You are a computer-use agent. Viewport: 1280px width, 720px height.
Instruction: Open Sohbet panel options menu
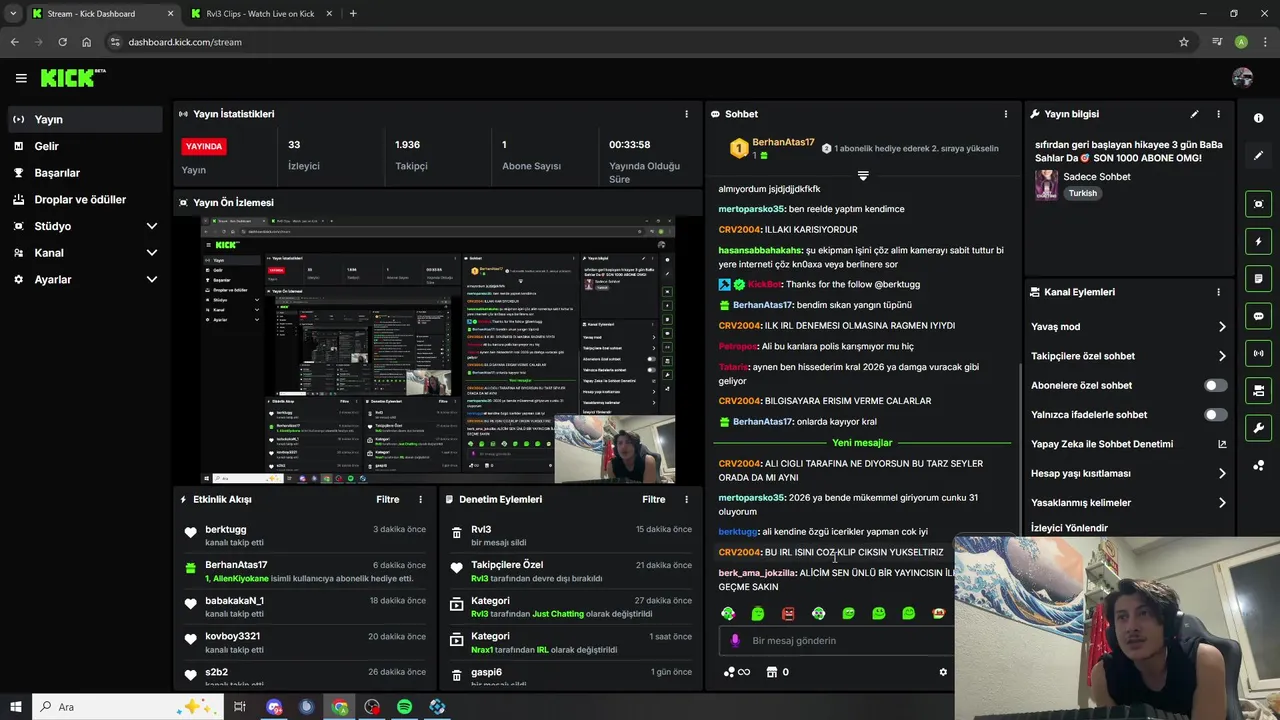point(1005,114)
